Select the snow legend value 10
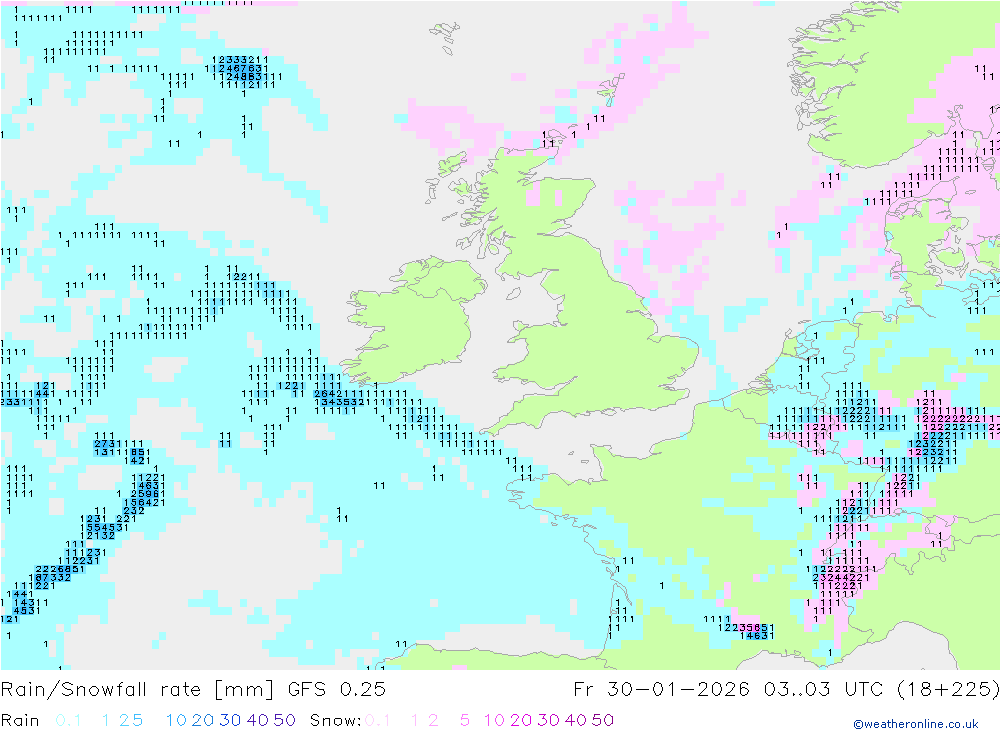Viewport: 1000px width, 733px height. click(x=494, y=720)
